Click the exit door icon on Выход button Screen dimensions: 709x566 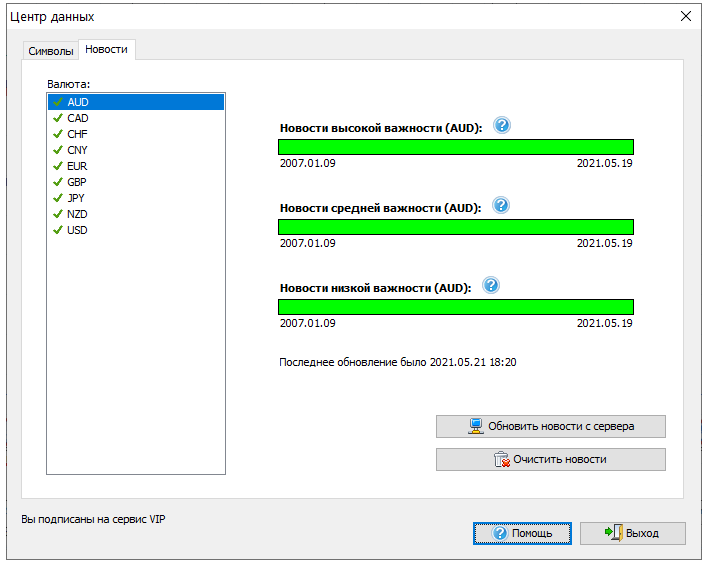[613, 533]
